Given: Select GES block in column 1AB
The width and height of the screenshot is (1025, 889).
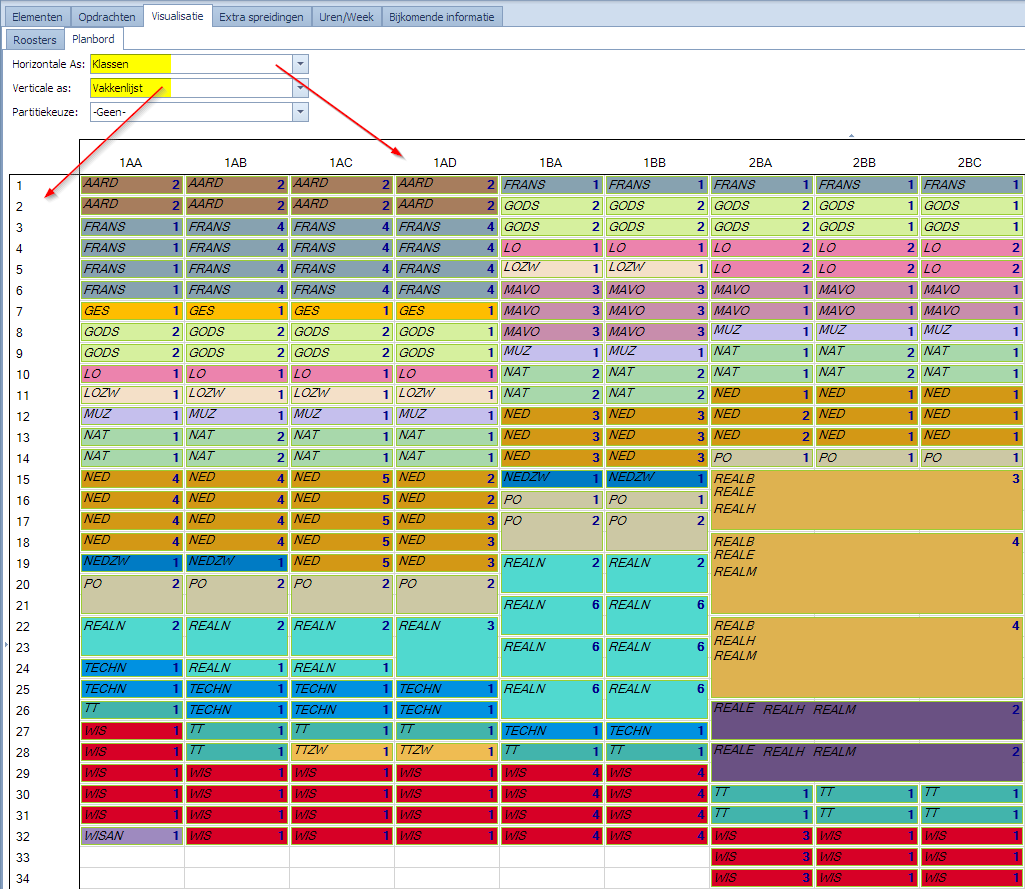Looking at the screenshot, I should click(x=236, y=310).
